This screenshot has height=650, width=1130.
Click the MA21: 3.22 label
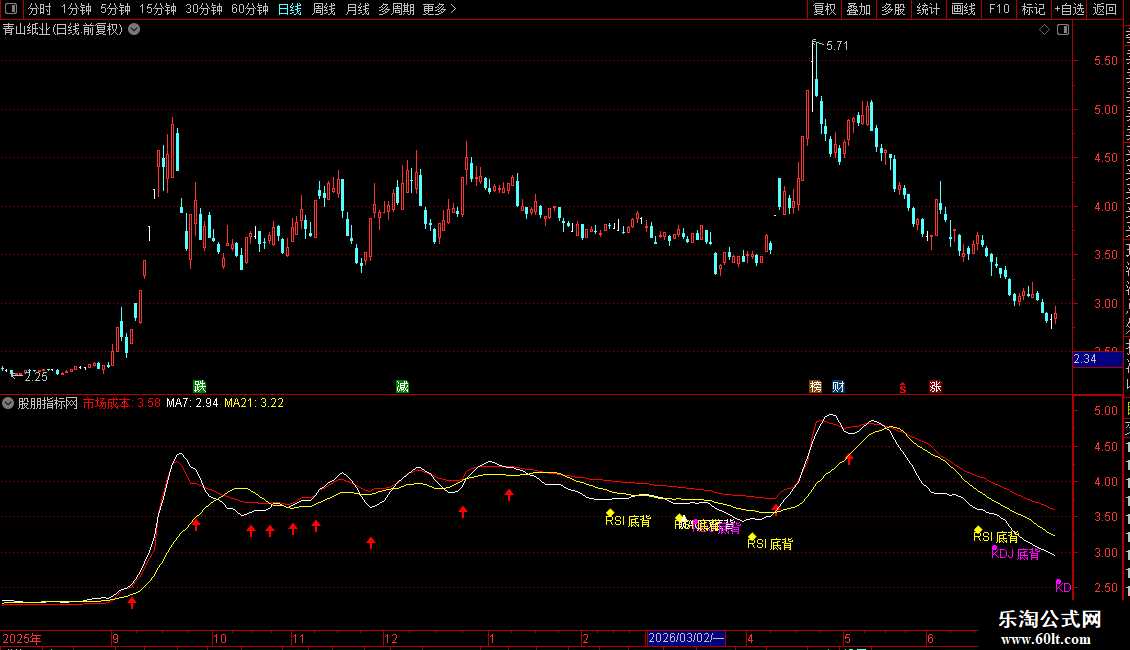pos(254,404)
